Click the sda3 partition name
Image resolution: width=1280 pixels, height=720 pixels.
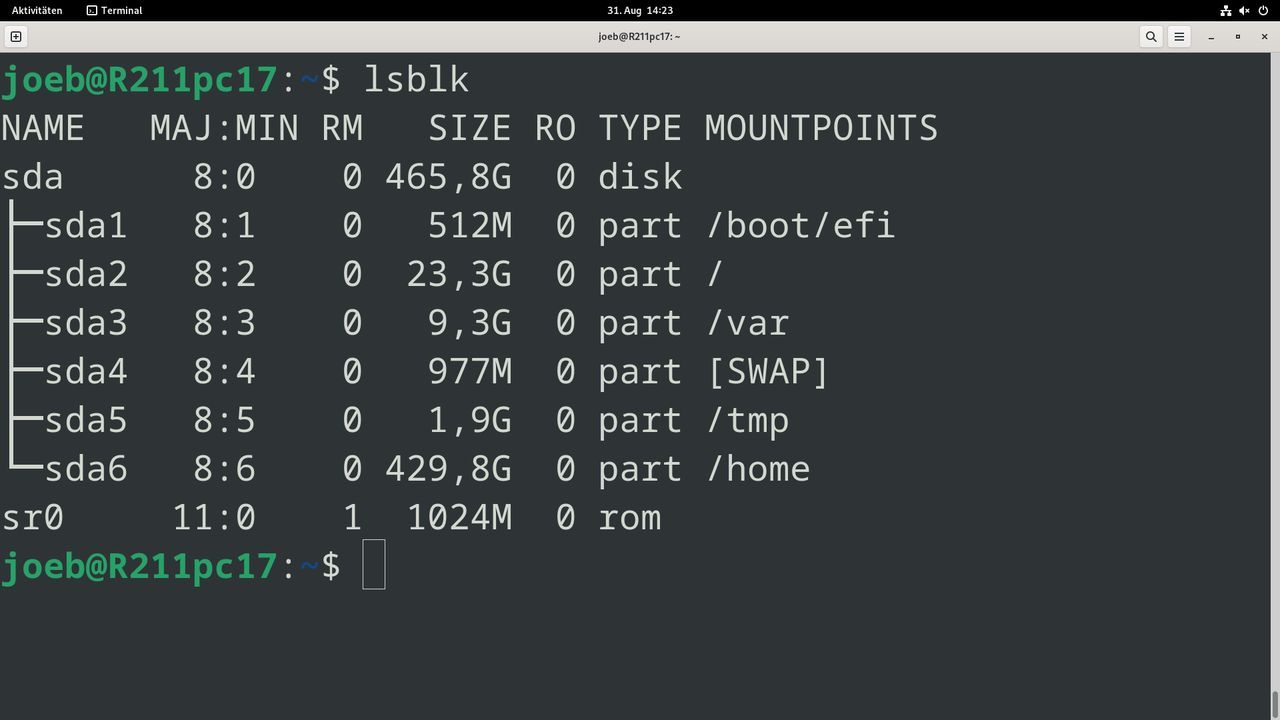[86, 323]
